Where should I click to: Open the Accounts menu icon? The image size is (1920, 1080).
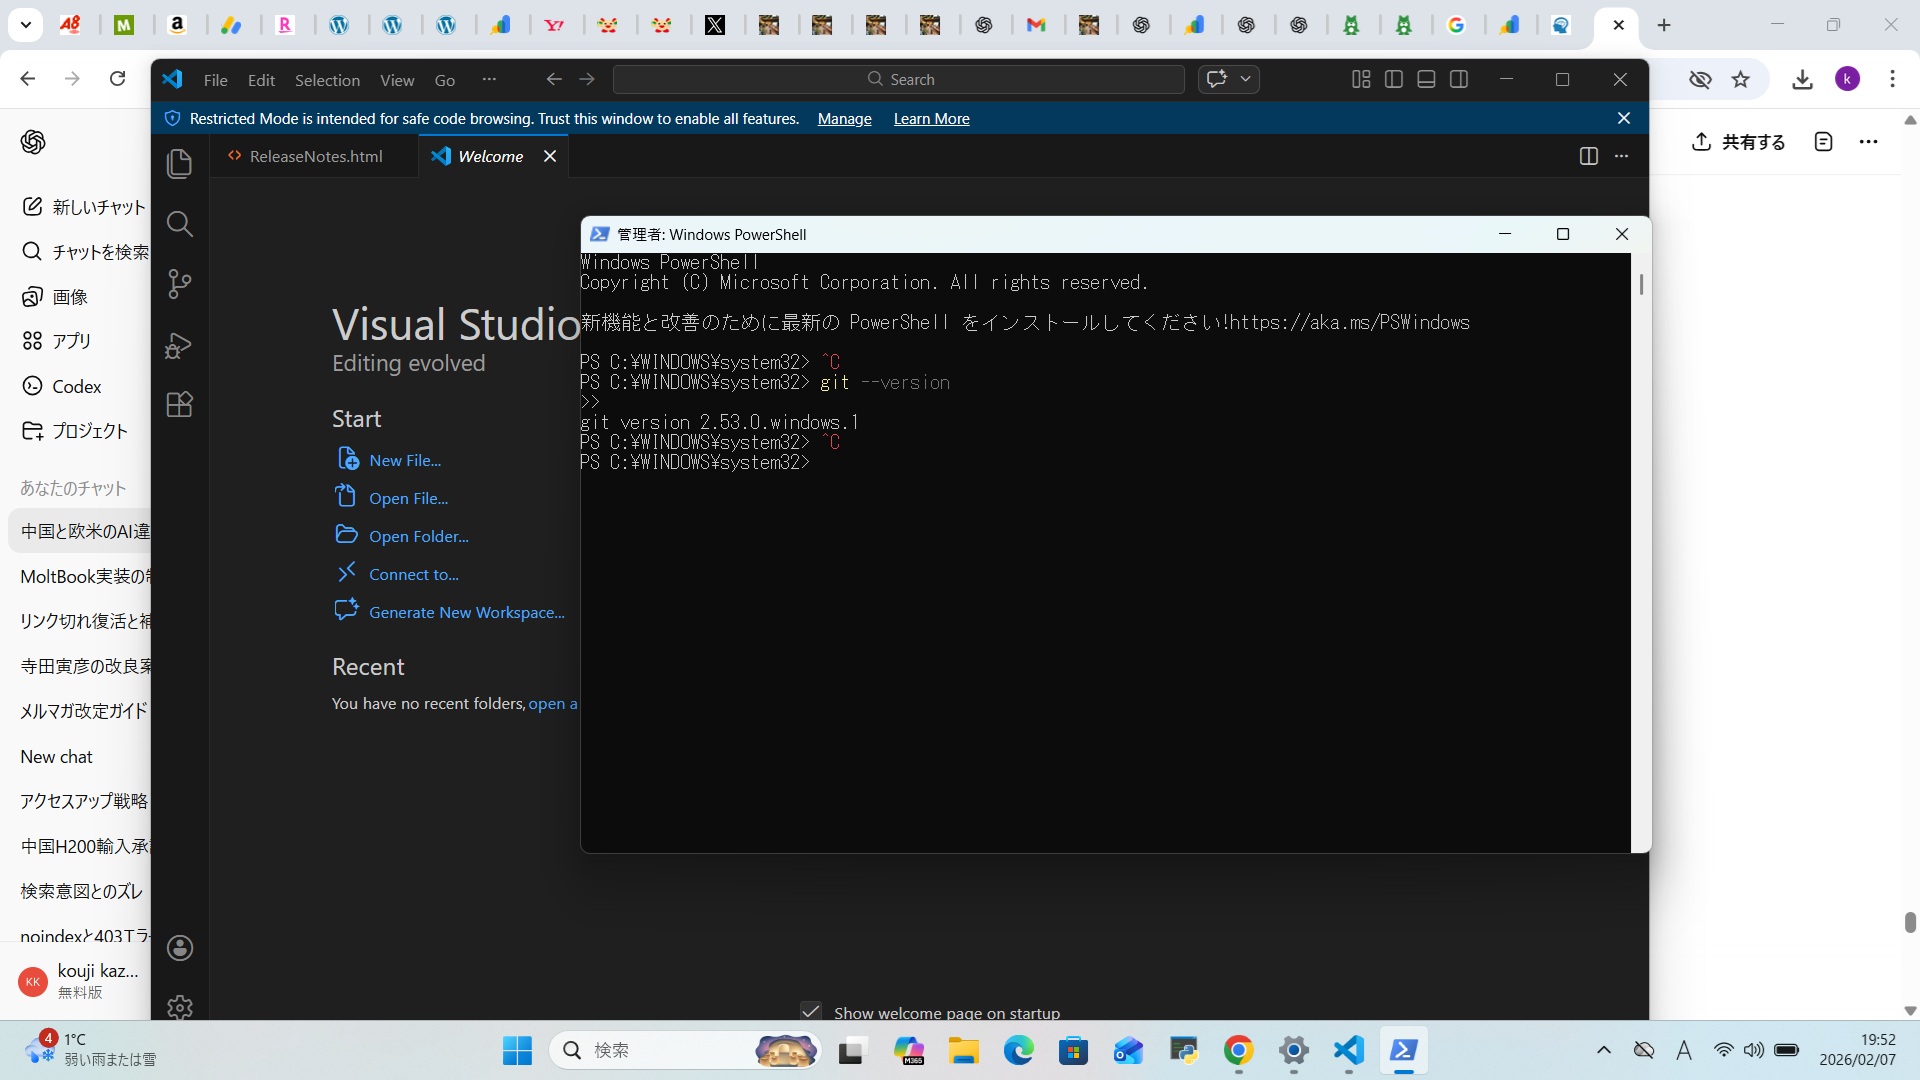point(180,948)
